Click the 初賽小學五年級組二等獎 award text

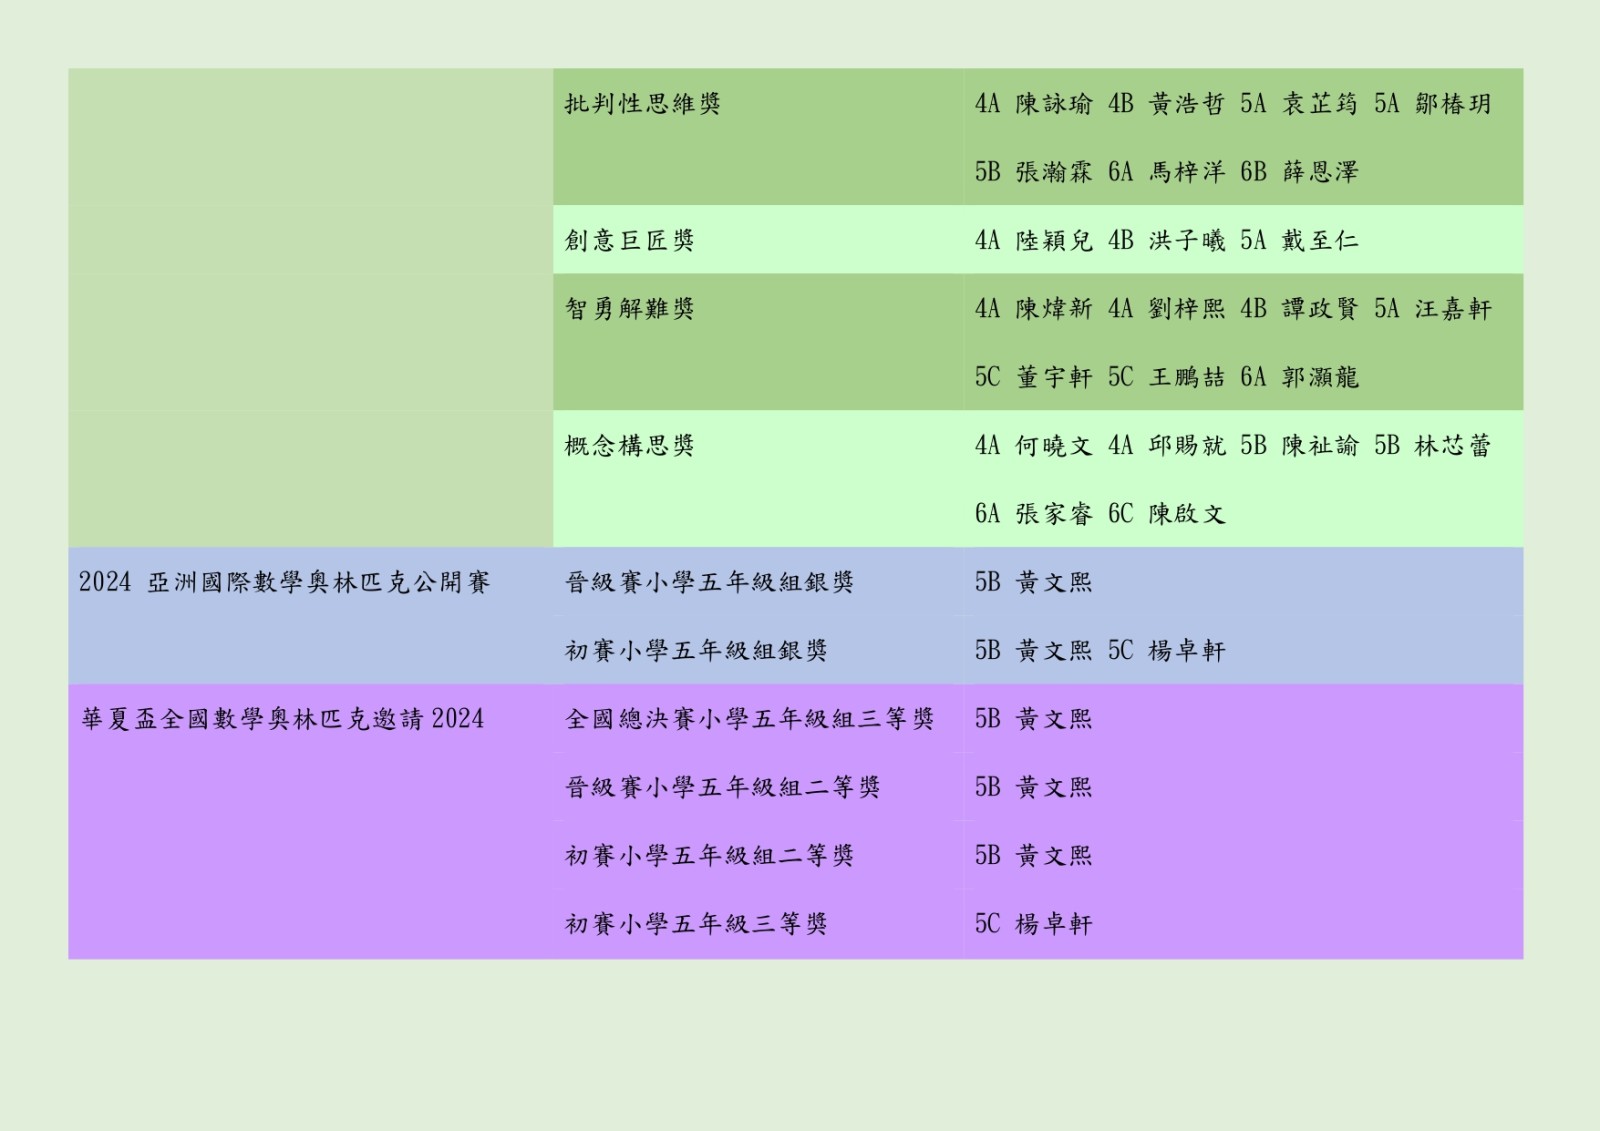709,856
